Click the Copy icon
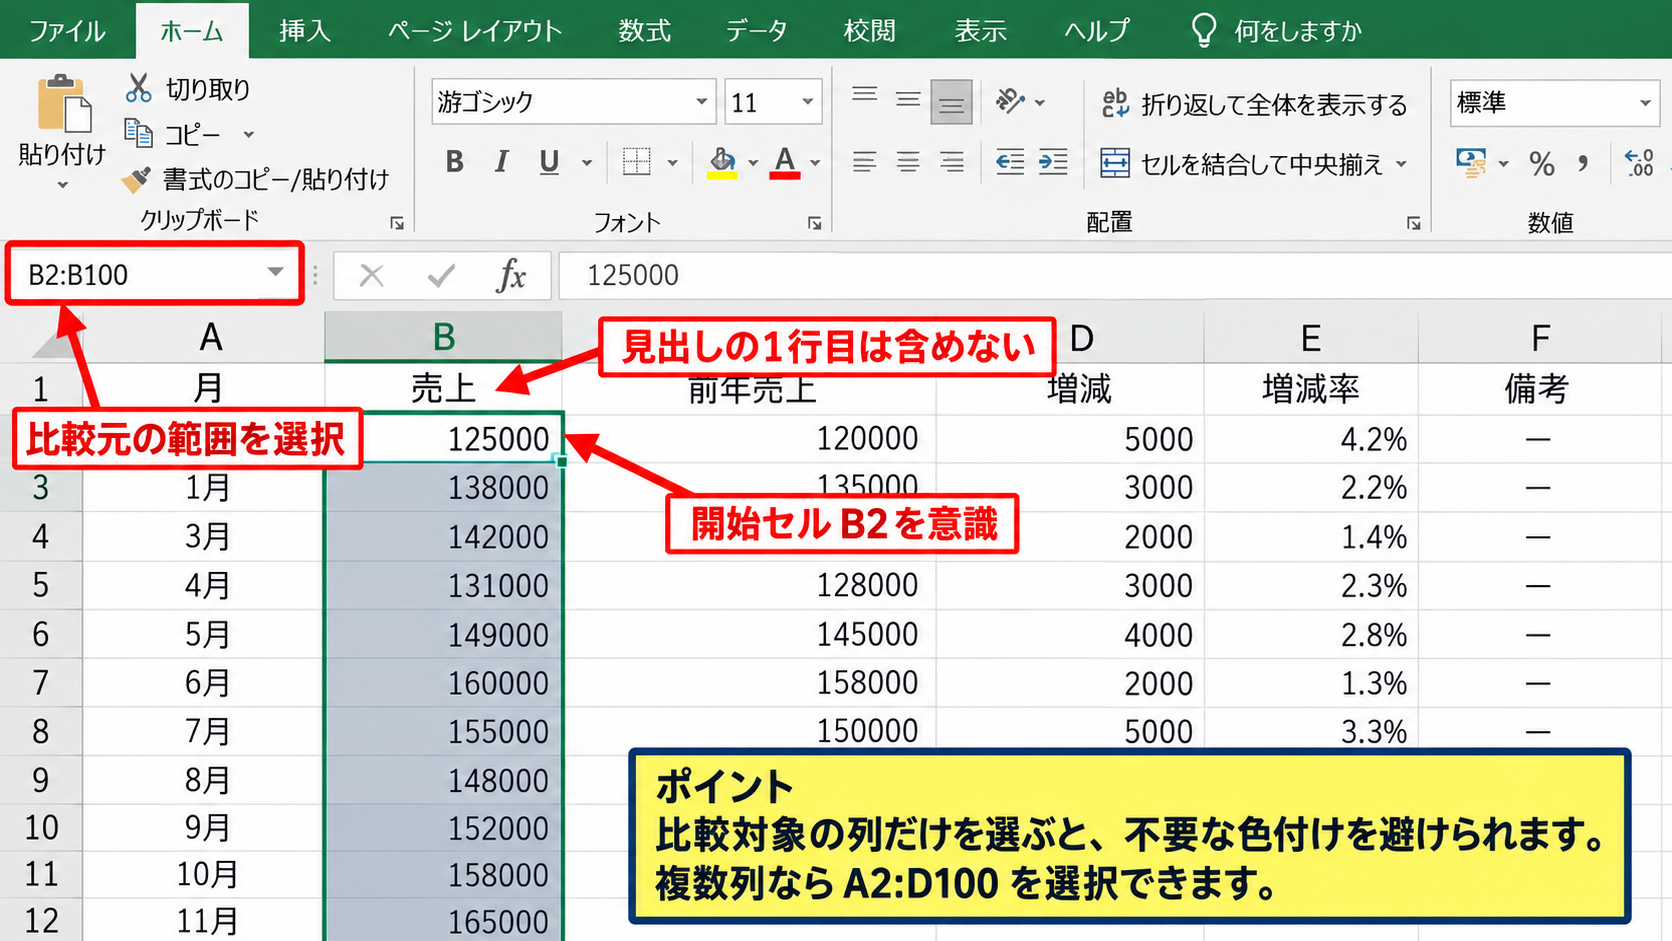This screenshot has height=941, width=1672. (137, 133)
